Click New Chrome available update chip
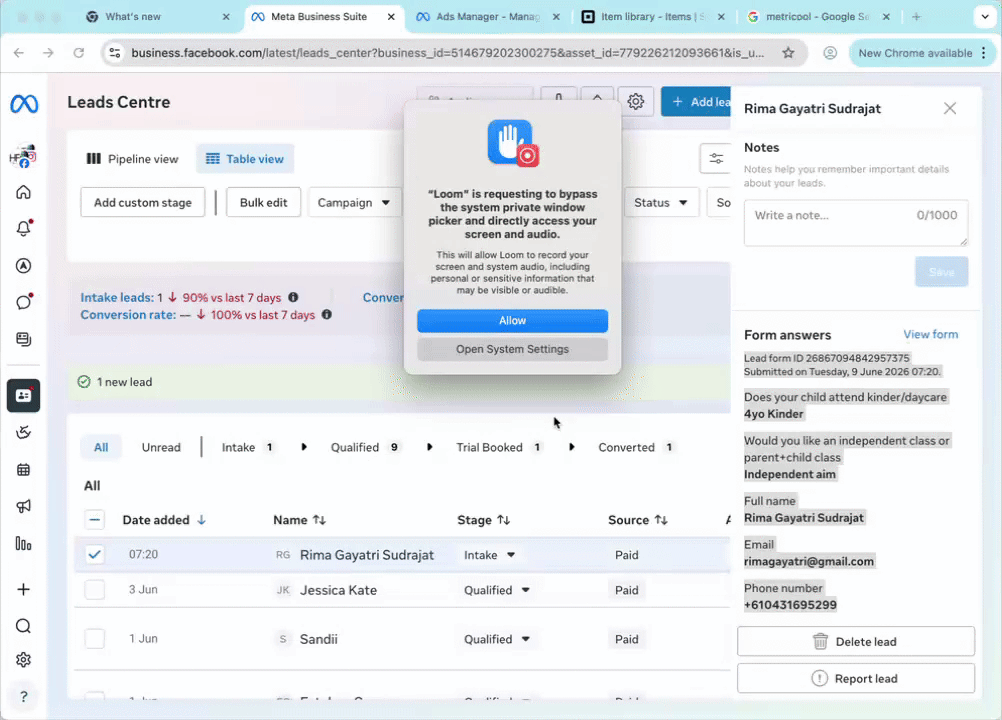The width and height of the screenshot is (1002, 720). [x=922, y=53]
